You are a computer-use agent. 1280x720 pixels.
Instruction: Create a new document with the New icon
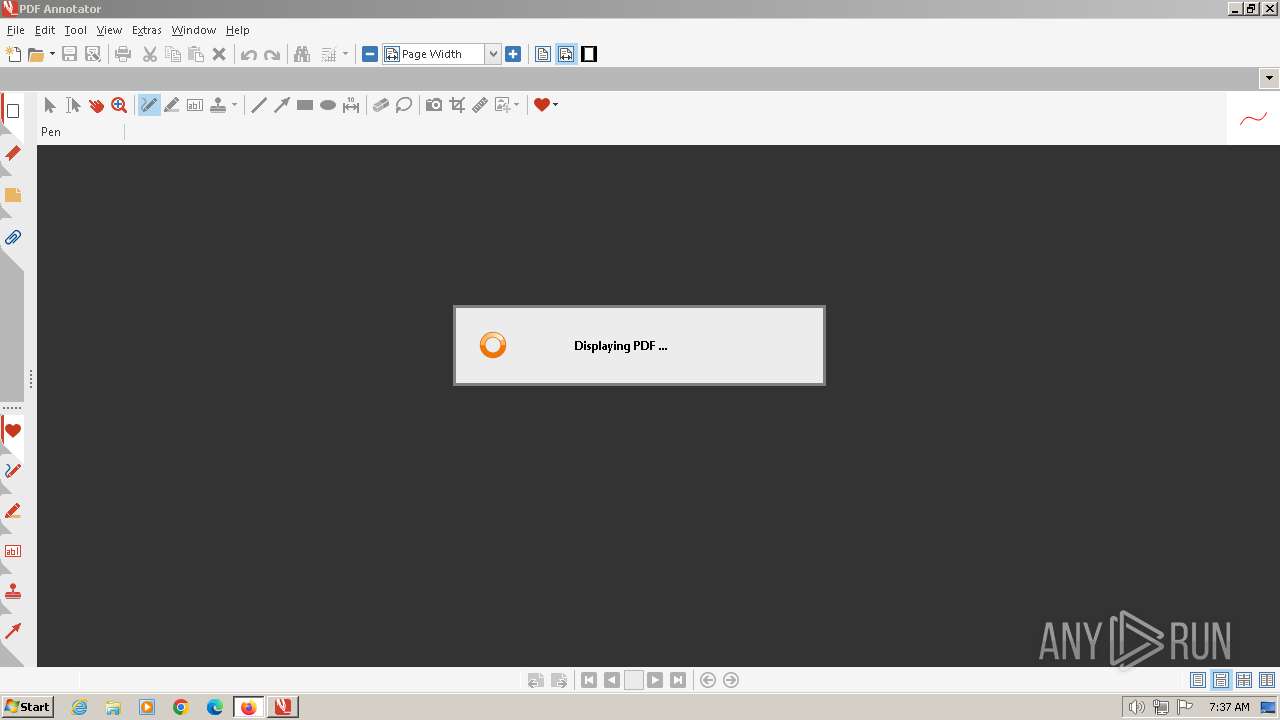13,54
